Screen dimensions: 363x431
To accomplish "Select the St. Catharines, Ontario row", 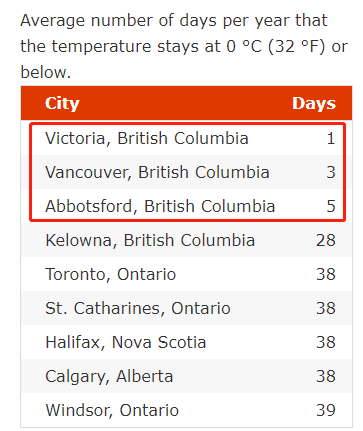I will tap(186, 308).
